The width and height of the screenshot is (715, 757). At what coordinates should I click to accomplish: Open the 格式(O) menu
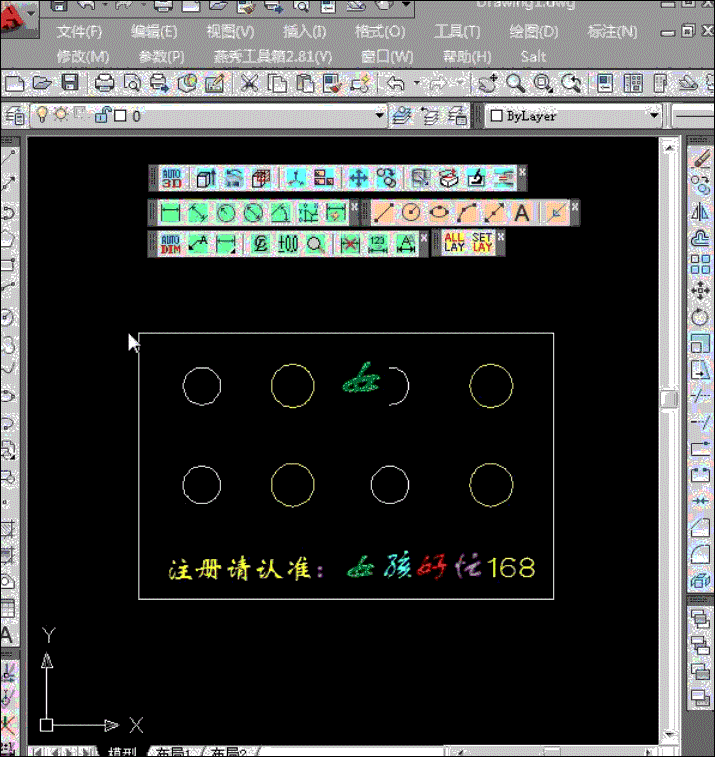pyautogui.click(x=380, y=32)
